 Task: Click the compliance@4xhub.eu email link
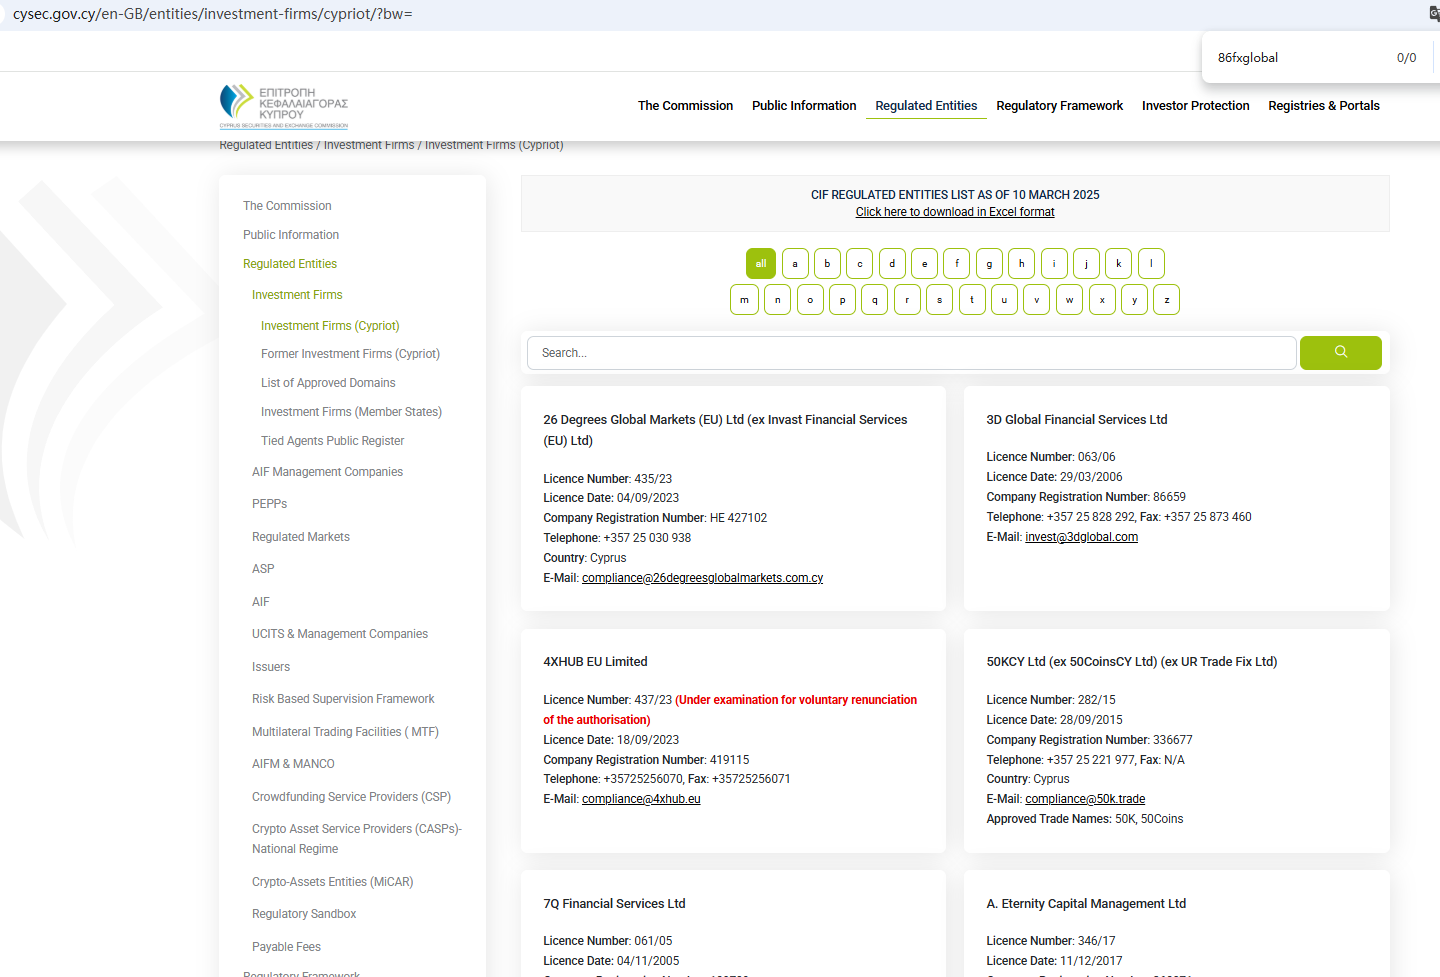pyautogui.click(x=641, y=799)
